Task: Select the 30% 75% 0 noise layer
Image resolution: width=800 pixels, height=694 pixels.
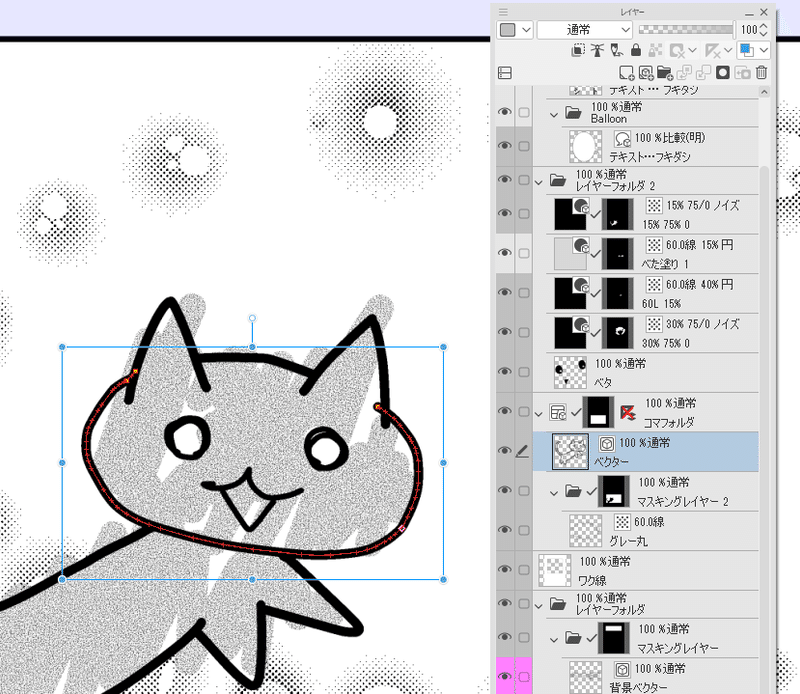Action: point(645,333)
